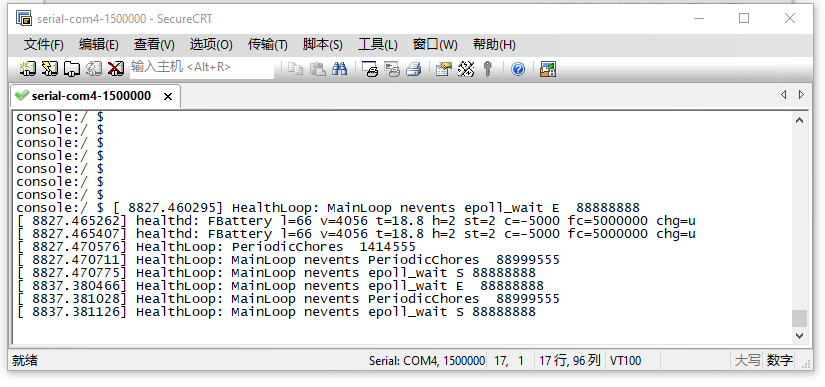Minimize the SecureCRT window

point(699,18)
